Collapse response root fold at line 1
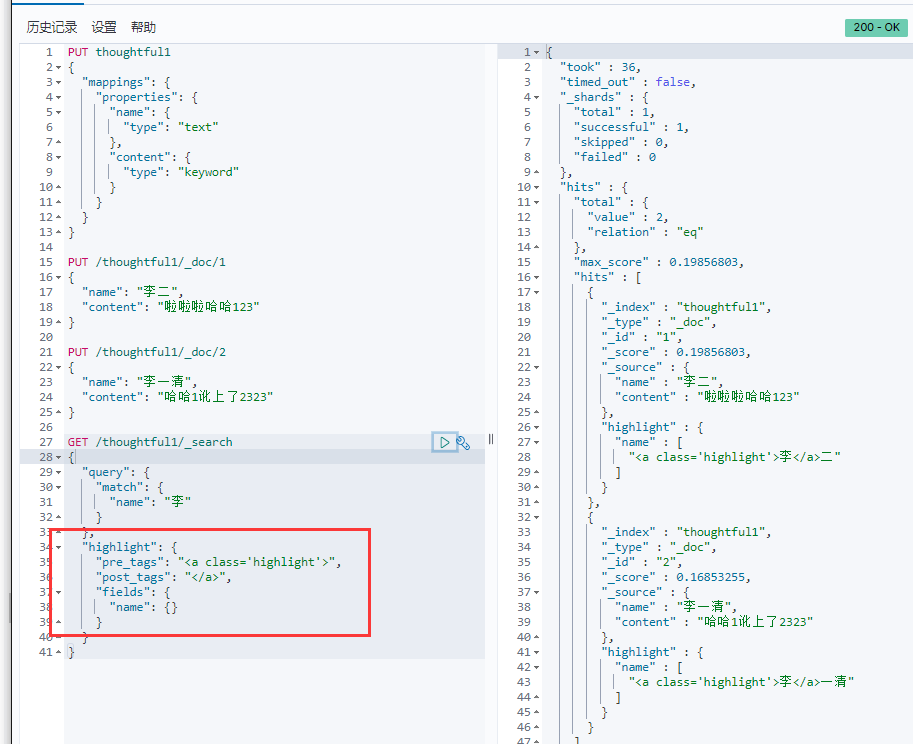The height and width of the screenshot is (744, 913). click(x=536, y=52)
